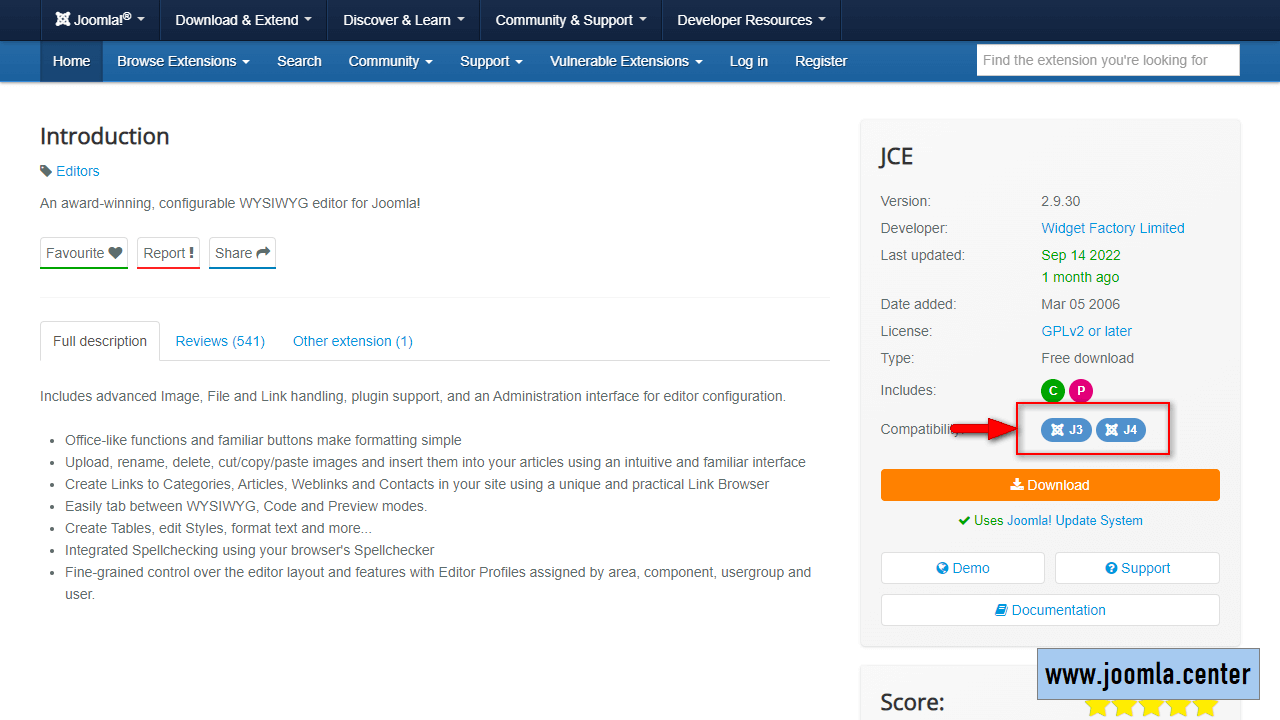Click the pink P plugin badge
1280x720 pixels.
[x=1080, y=391]
